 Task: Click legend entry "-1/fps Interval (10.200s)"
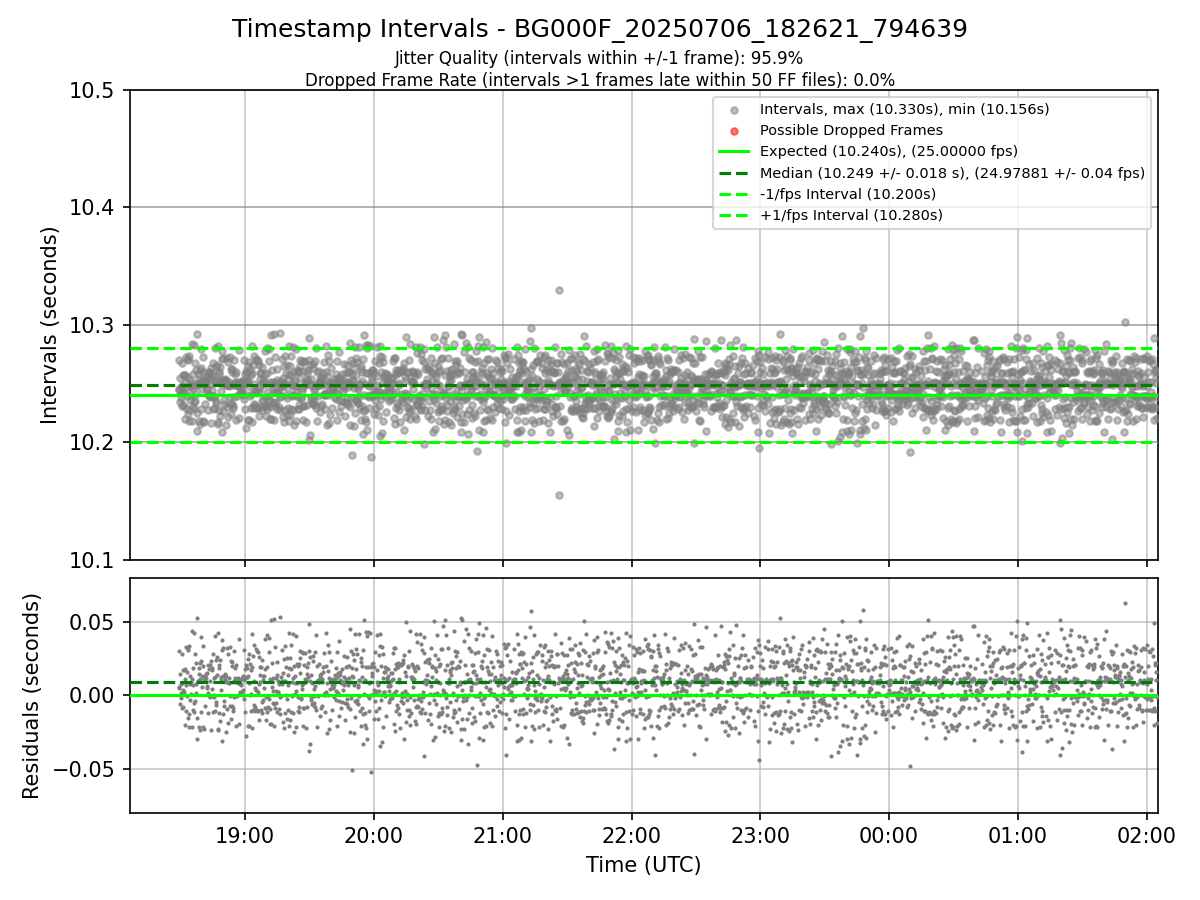click(x=848, y=194)
